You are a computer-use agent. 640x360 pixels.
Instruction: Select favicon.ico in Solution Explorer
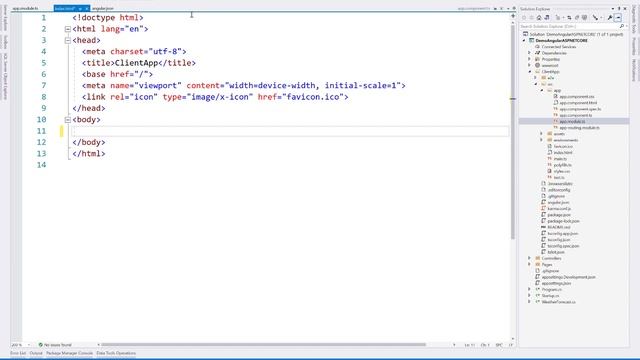pos(563,147)
